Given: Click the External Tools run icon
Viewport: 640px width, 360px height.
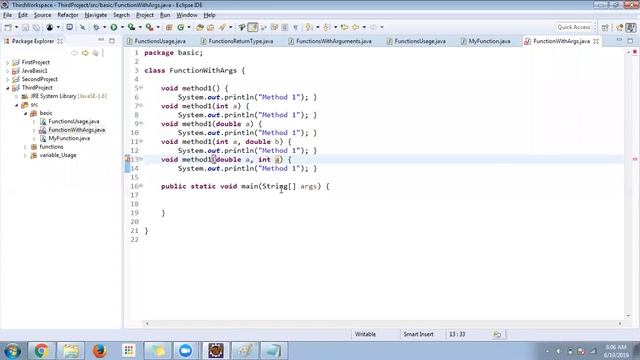Looking at the screenshot, I should coord(149,27).
